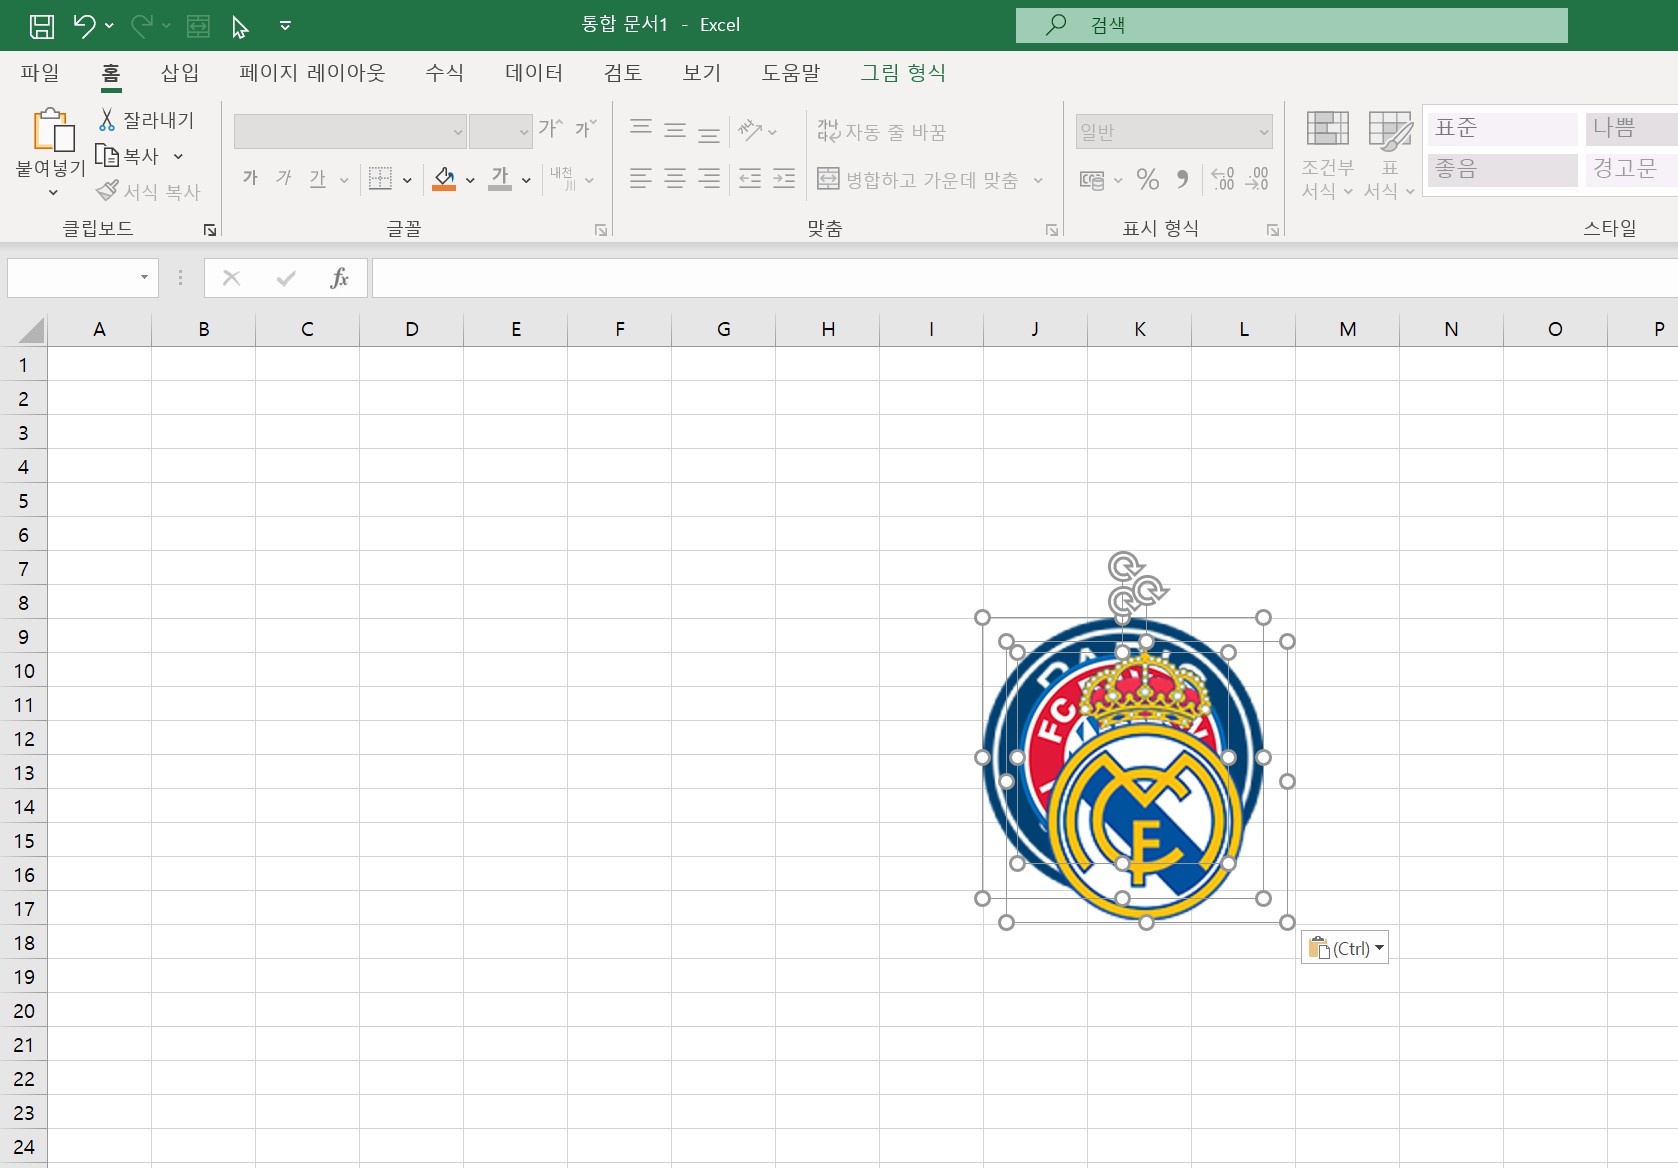The height and width of the screenshot is (1168, 1678).
Task: Click the 복사 copy button
Action: click(128, 156)
